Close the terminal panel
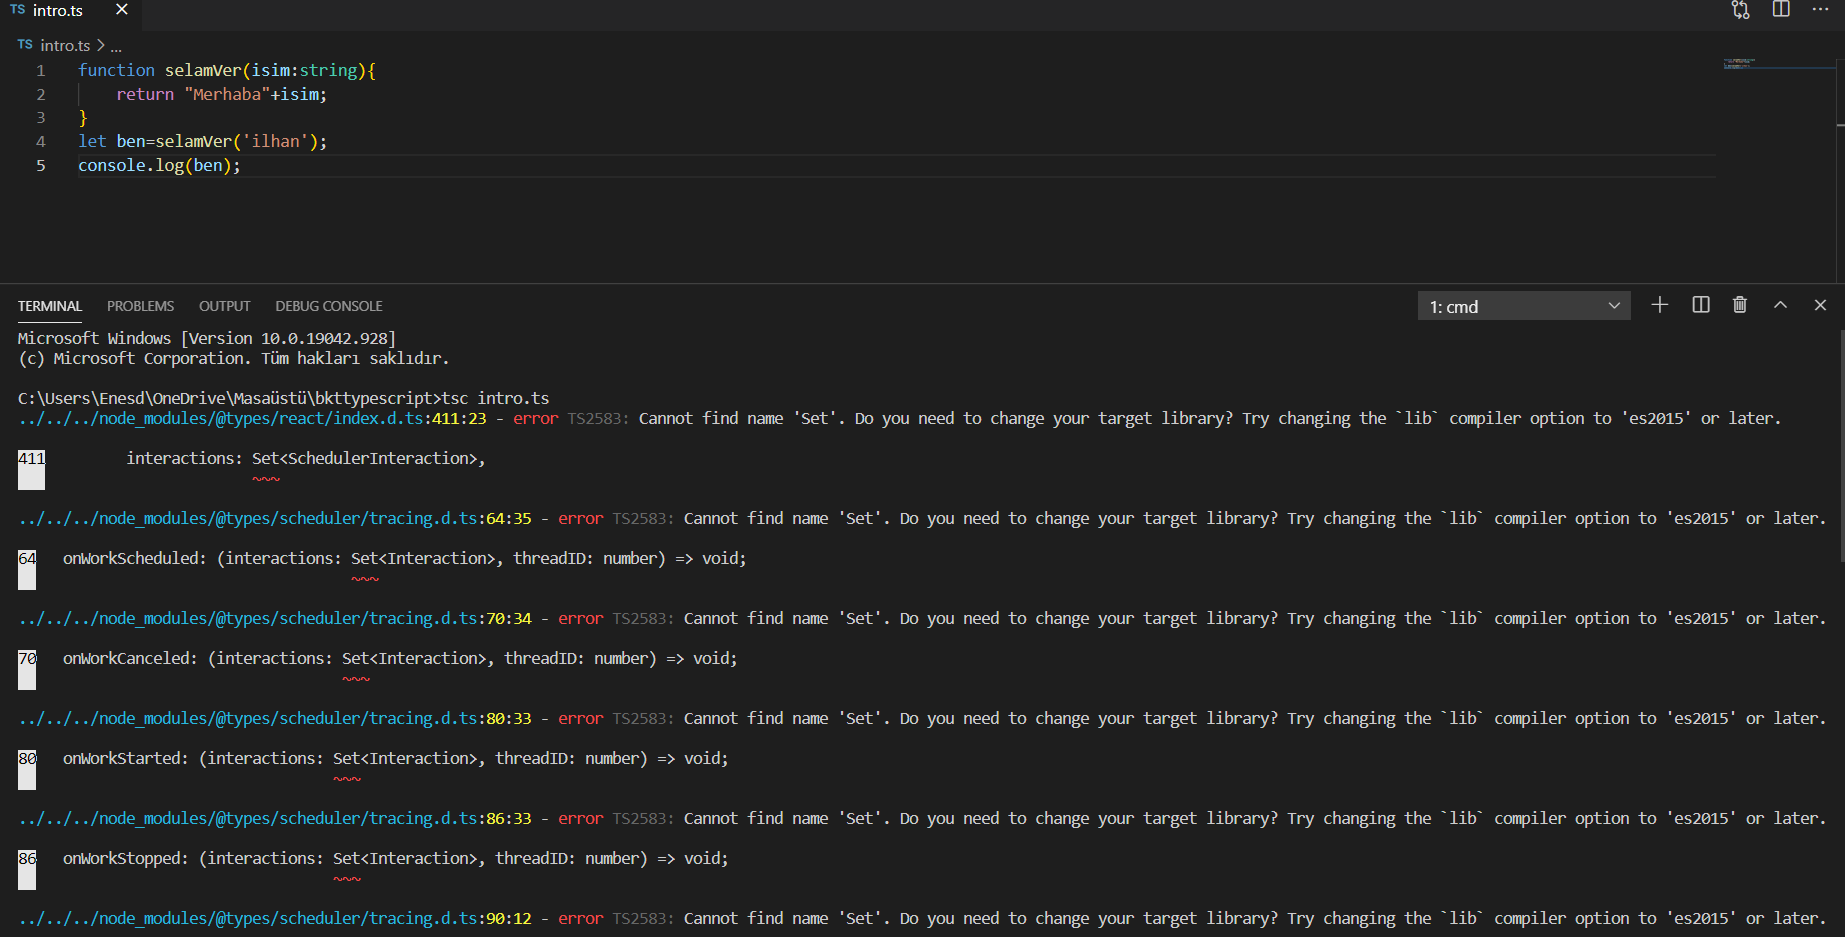The image size is (1845, 937). (x=1820, y=305)
